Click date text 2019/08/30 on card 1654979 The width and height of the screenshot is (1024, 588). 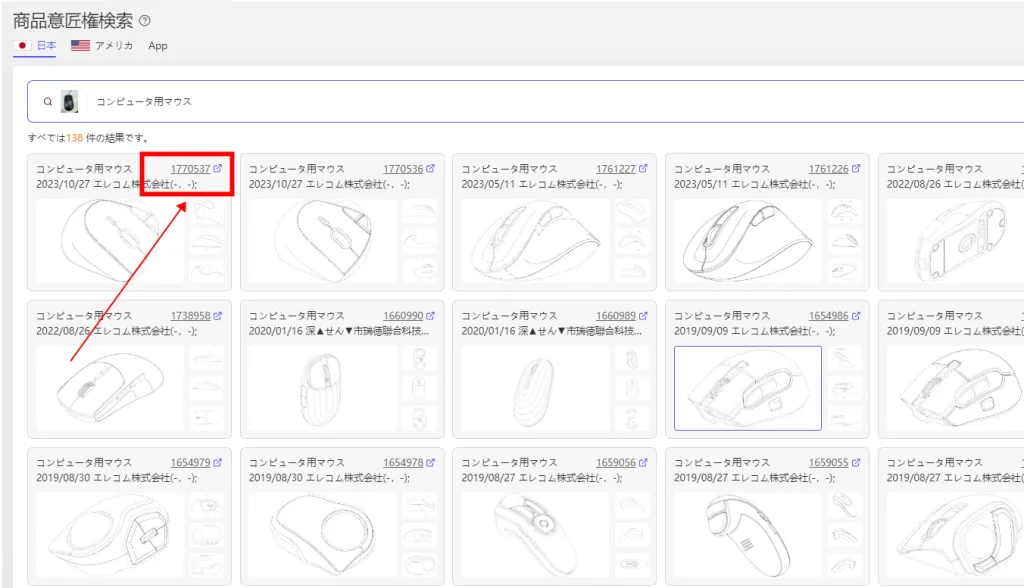pos(63,478)
